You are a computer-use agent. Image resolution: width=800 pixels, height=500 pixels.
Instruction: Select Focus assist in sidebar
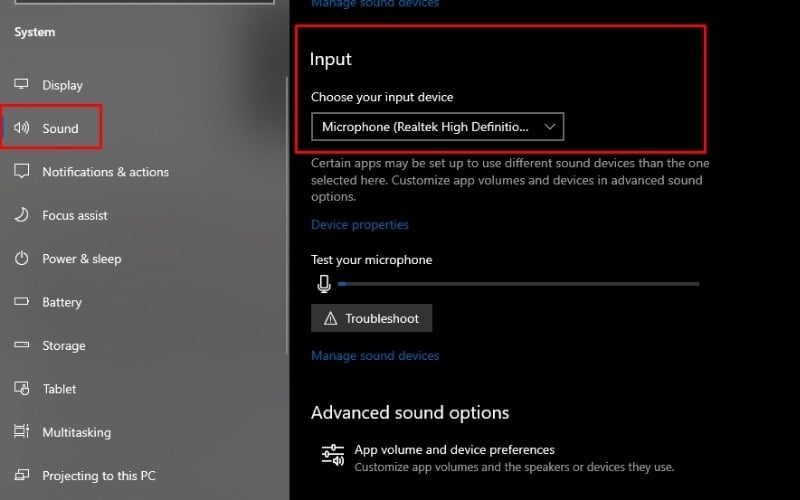coord(74,215)
